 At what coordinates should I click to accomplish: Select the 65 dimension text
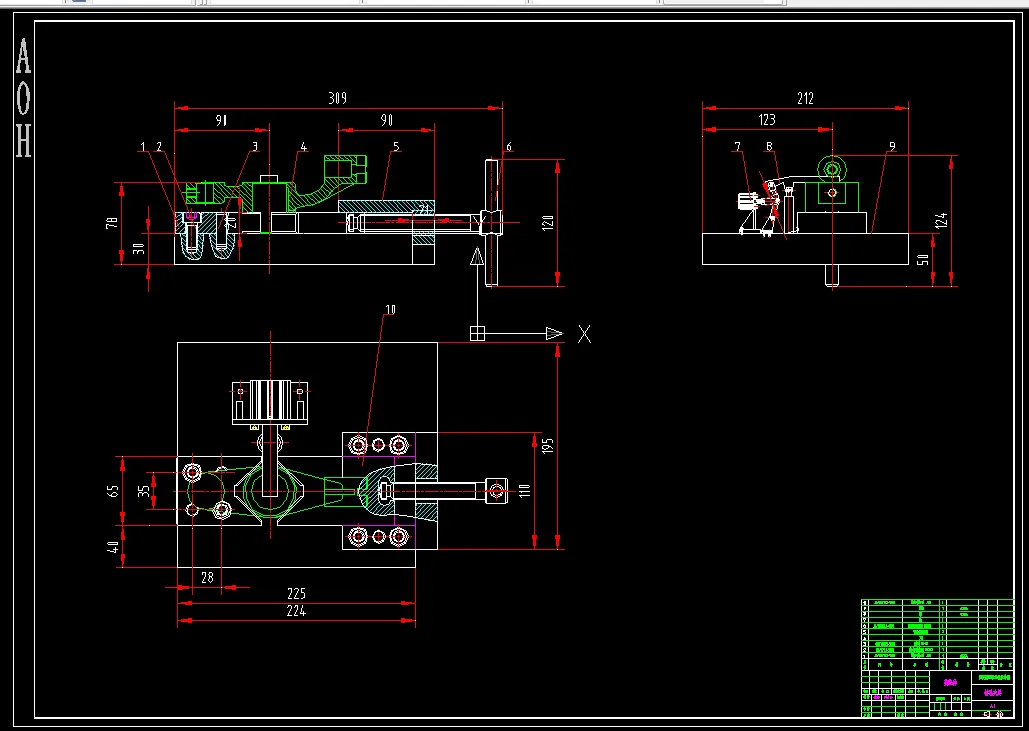coord(113,491)
